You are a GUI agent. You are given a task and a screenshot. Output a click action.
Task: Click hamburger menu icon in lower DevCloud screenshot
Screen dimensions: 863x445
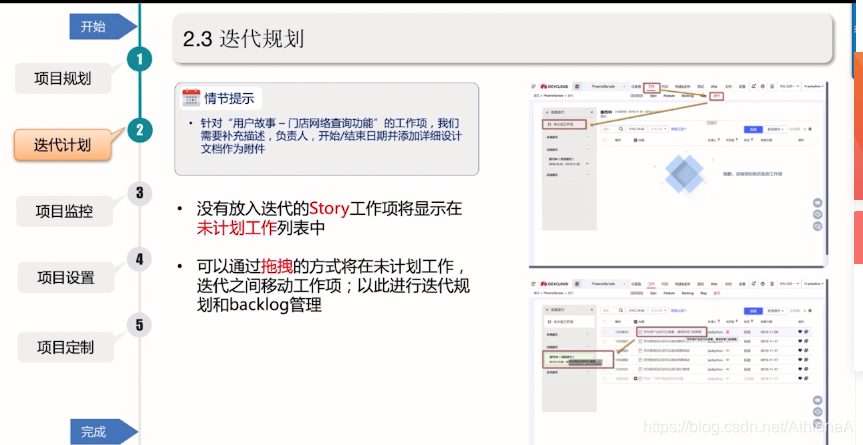tap(533, 284)
